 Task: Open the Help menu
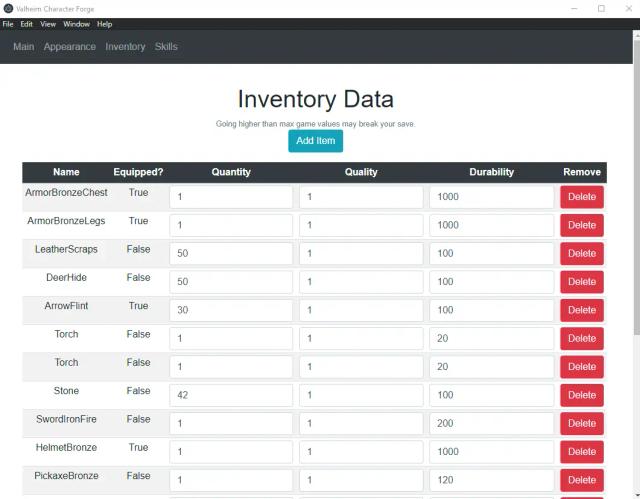point(104,24)
